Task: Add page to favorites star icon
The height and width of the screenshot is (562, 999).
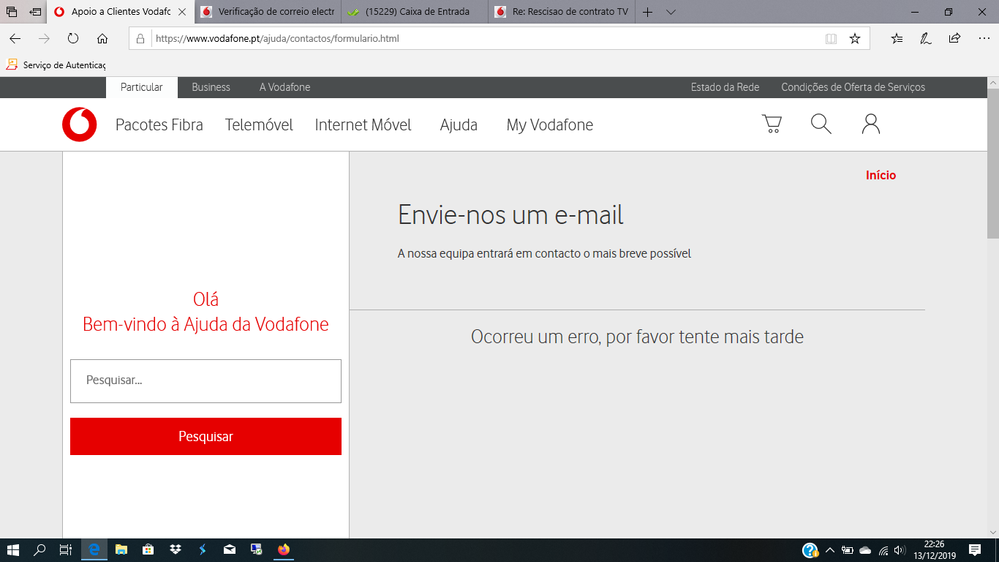Action: (855, 39)
